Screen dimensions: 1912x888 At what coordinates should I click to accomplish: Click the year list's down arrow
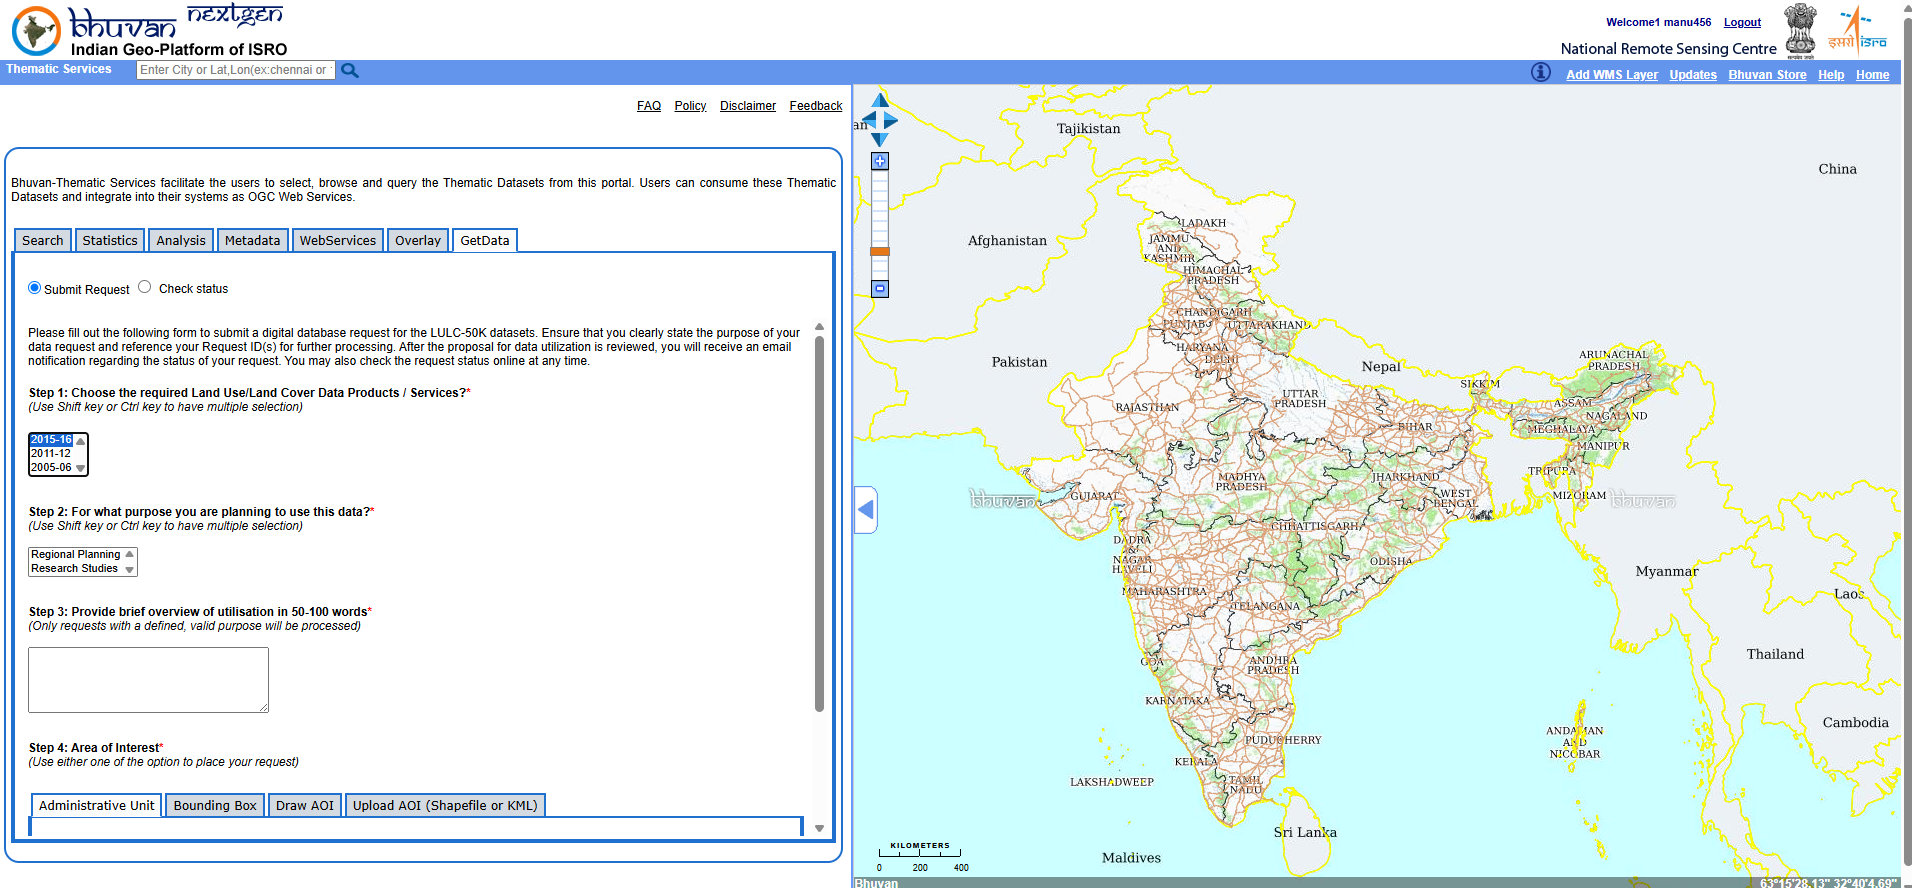[81, 468]
